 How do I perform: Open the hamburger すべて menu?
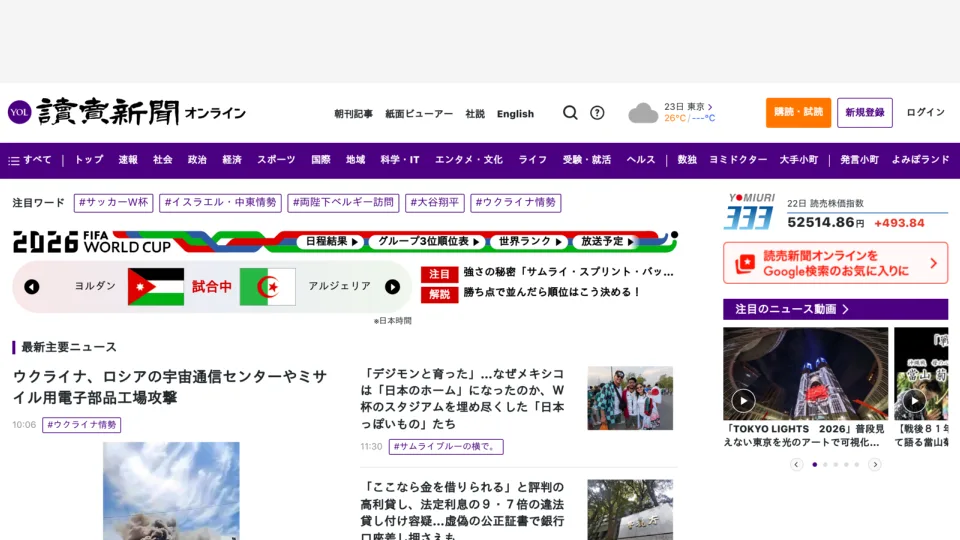[x=29, y=160]
